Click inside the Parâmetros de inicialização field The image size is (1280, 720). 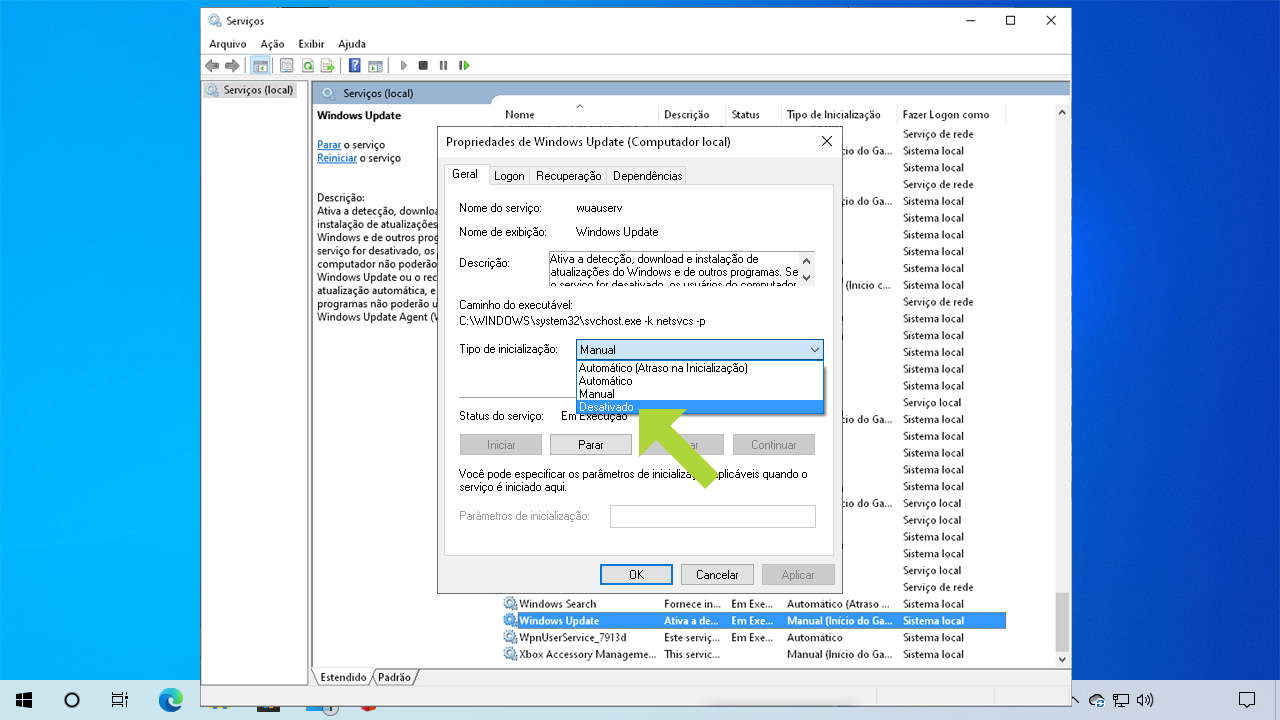pos(712,515)
